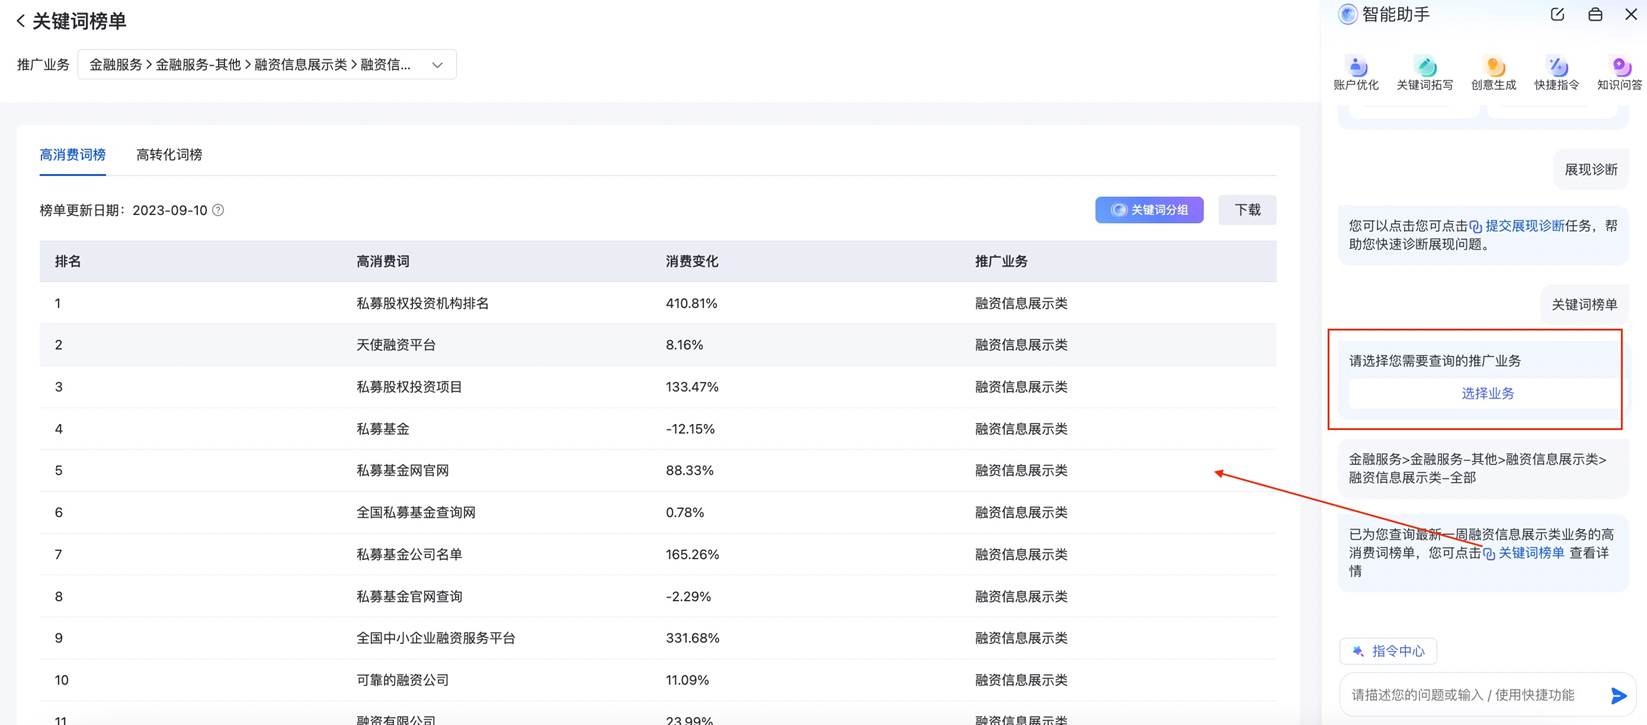
Task: Click the 提交展现诊断 link
Action: (1524, 226)
